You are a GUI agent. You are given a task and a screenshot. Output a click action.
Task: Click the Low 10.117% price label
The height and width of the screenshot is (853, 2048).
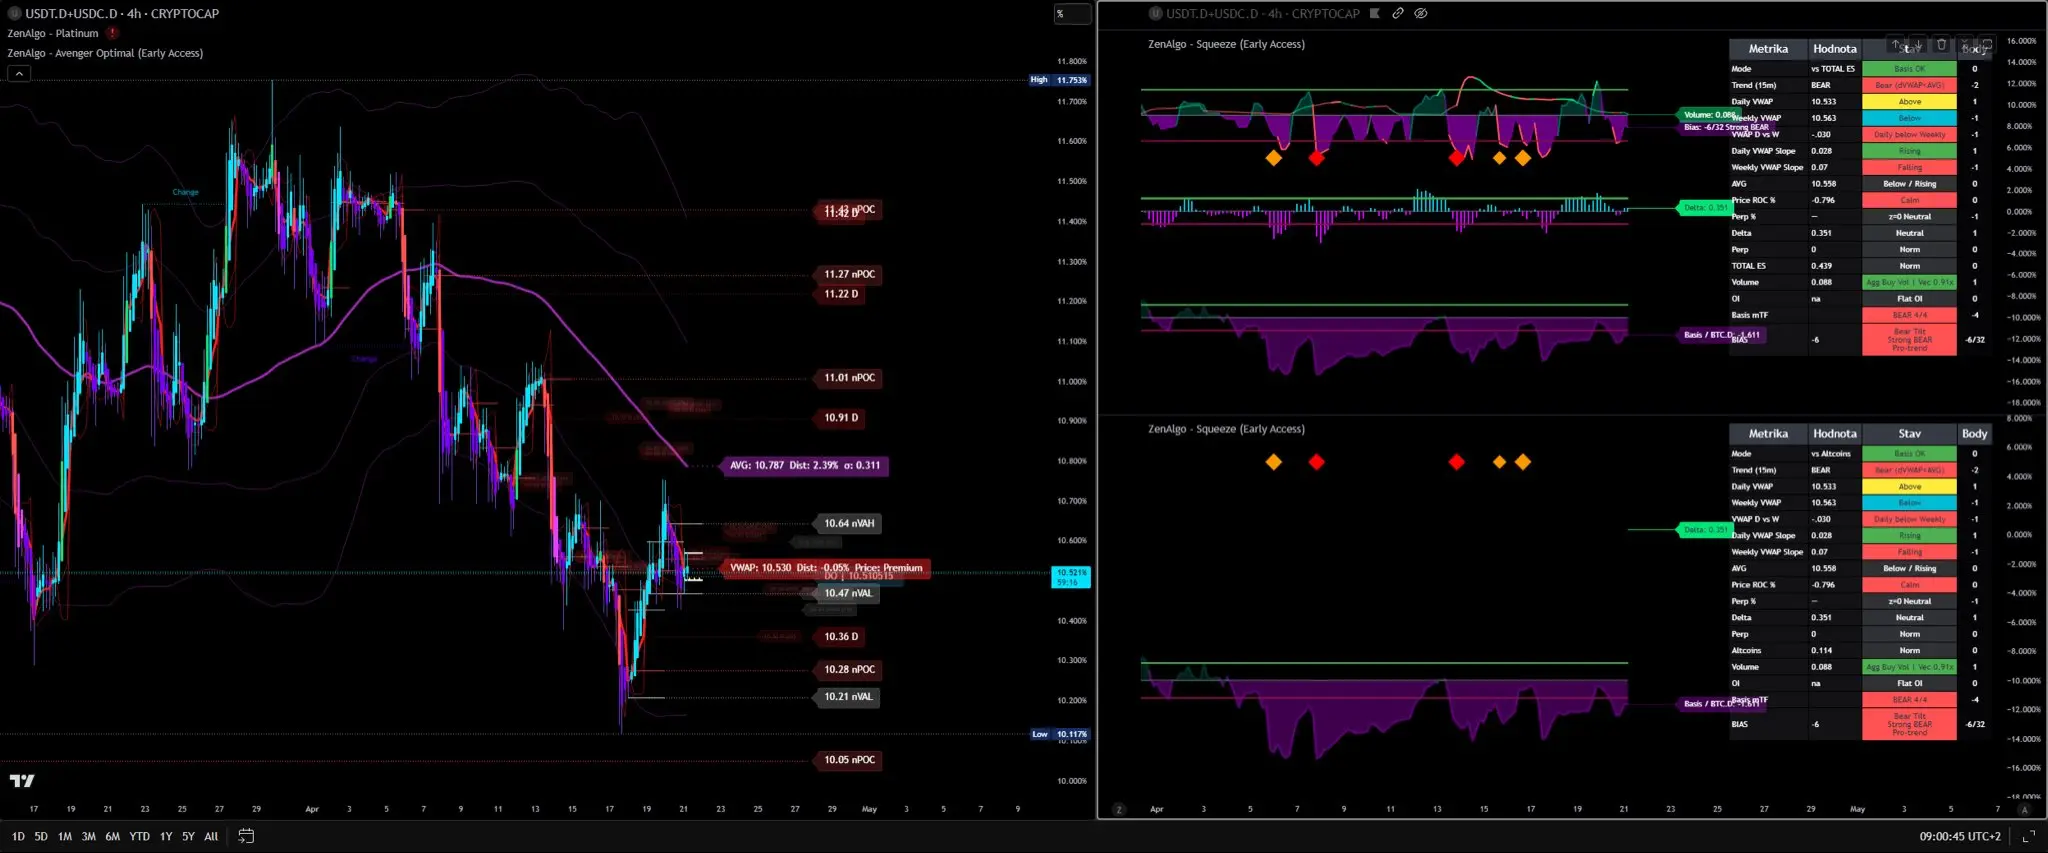coord(1060,734)
